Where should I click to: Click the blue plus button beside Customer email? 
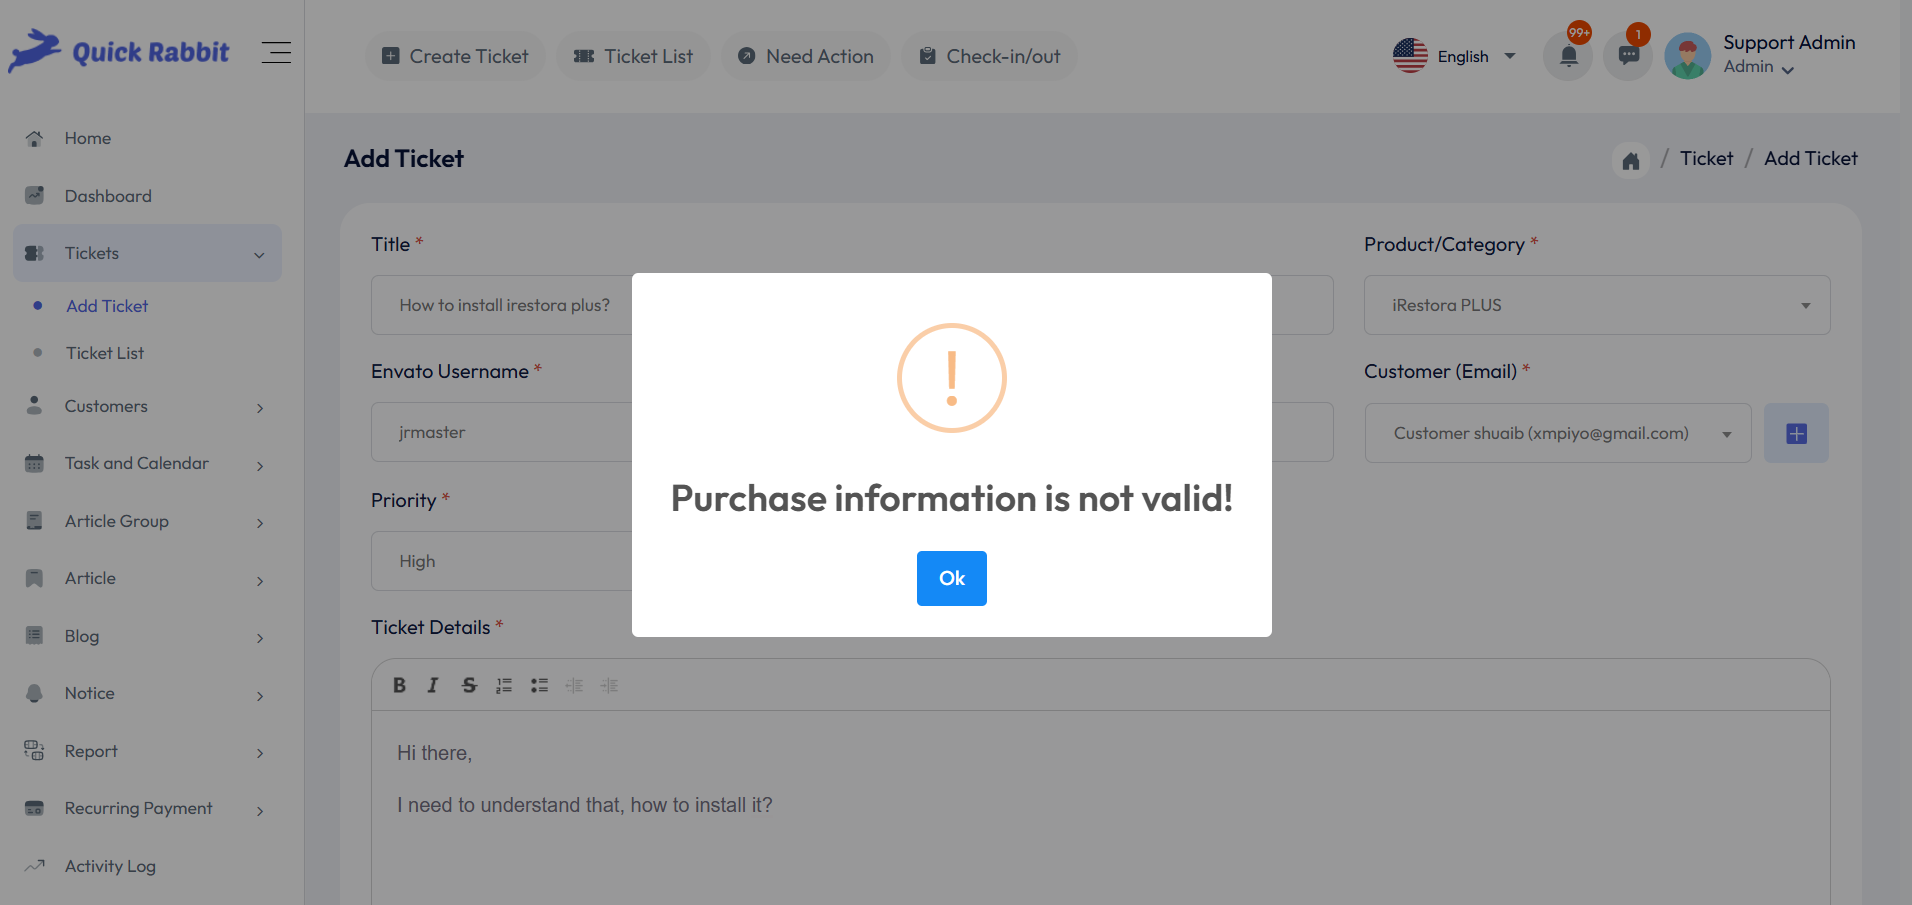coord(1795,433)
